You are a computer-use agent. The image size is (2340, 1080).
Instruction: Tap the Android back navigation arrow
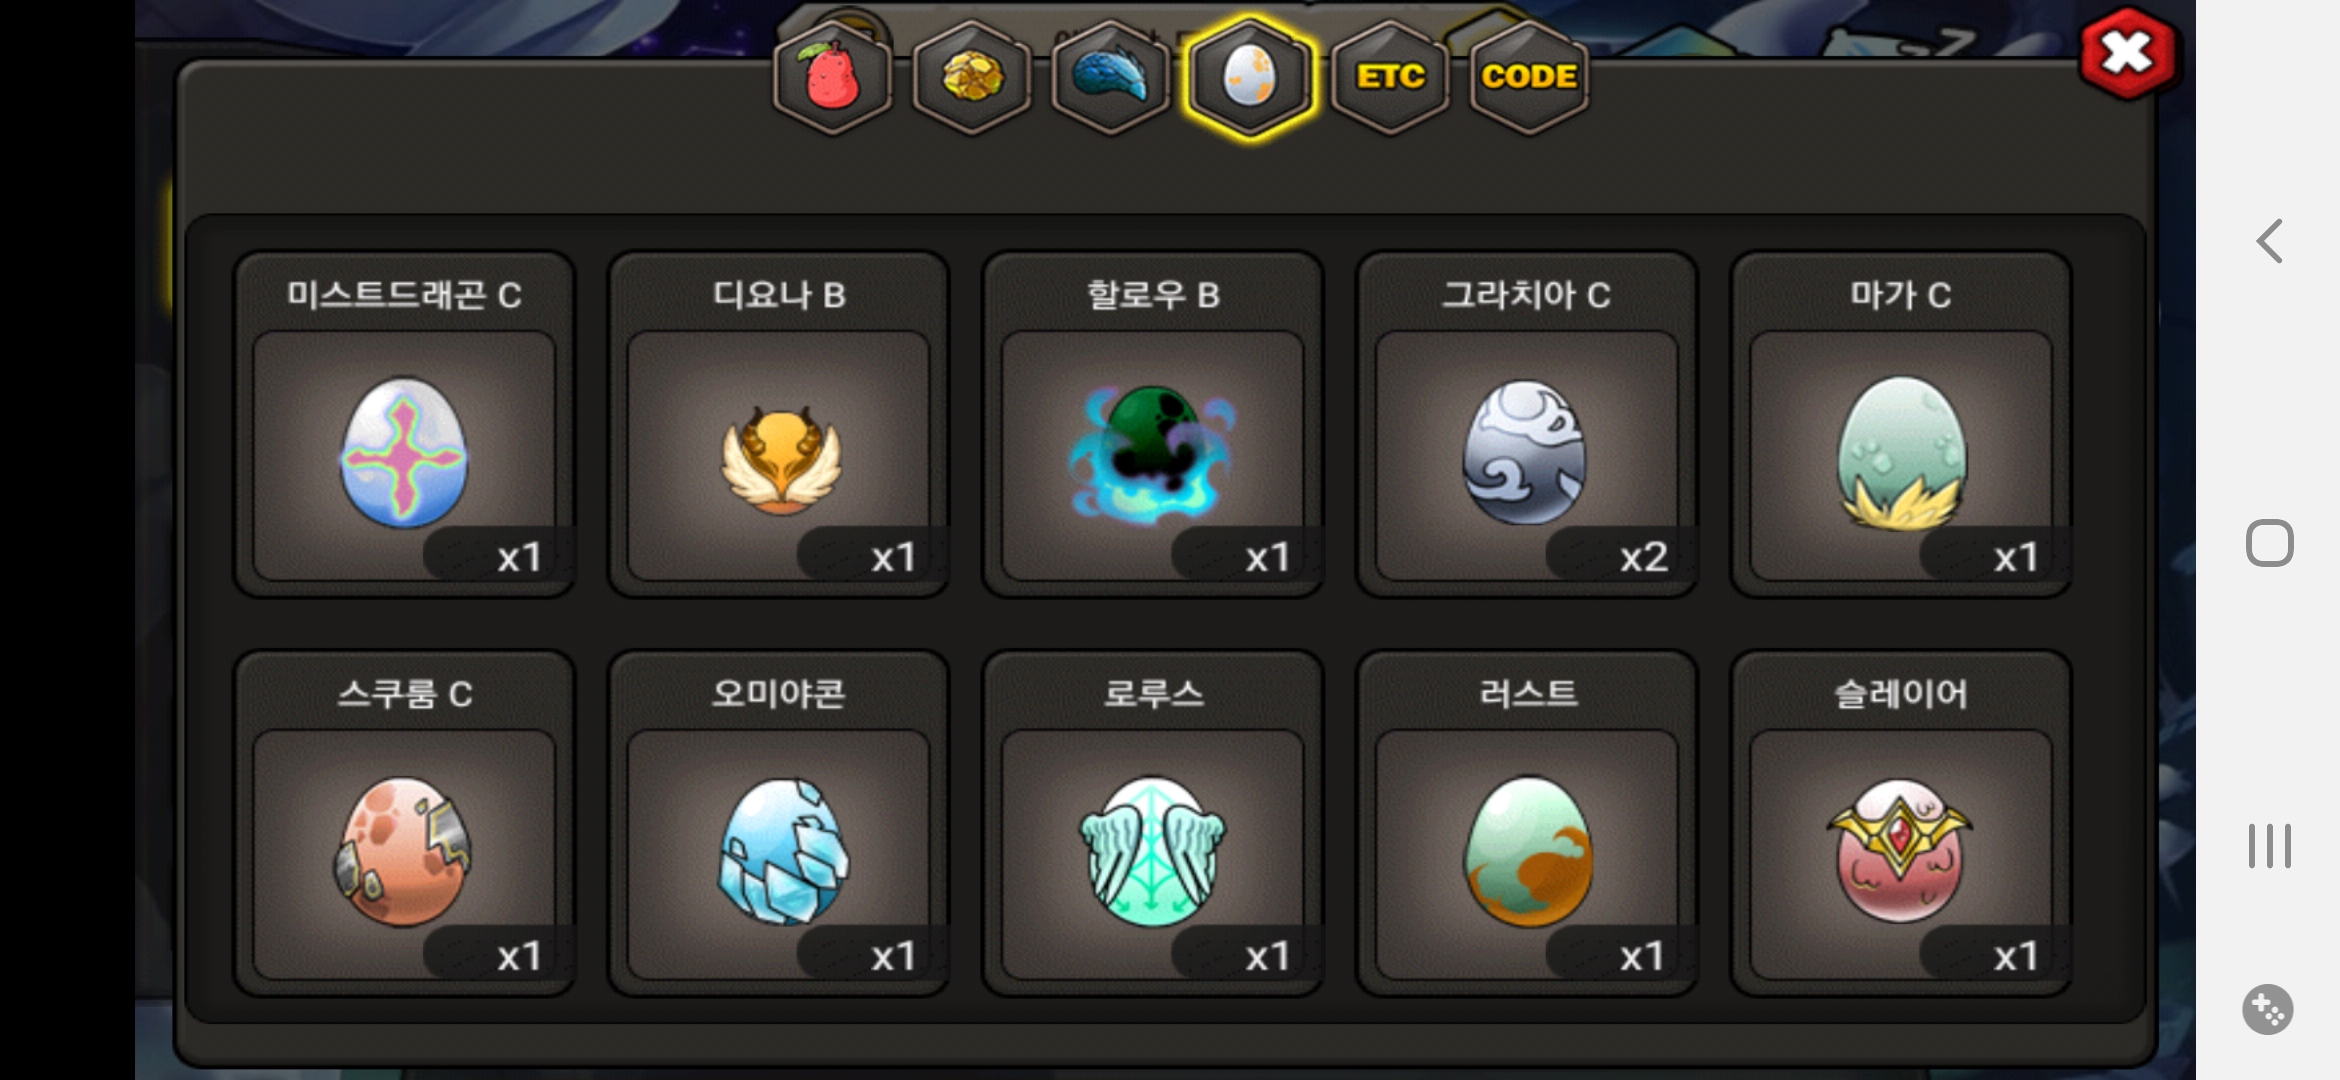2269,241
